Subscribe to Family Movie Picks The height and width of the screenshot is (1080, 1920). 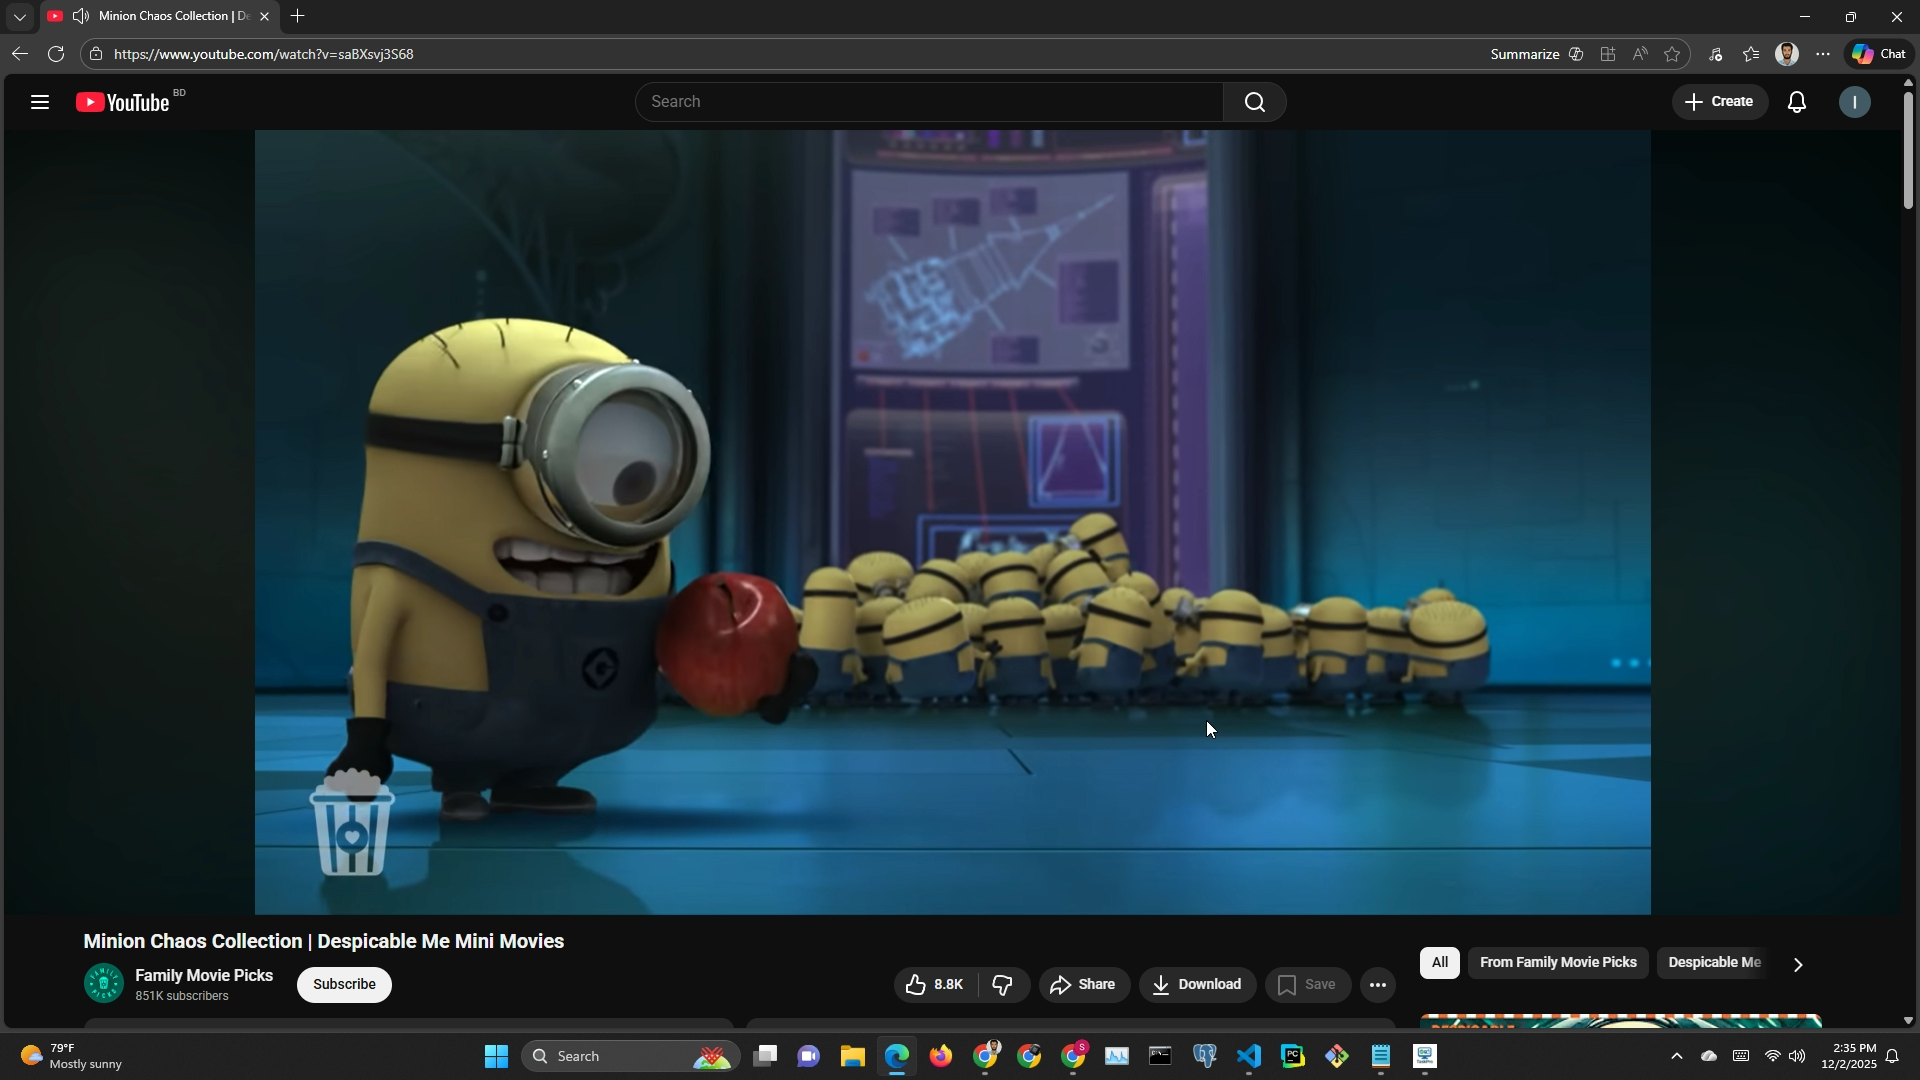tap(344, 985)
